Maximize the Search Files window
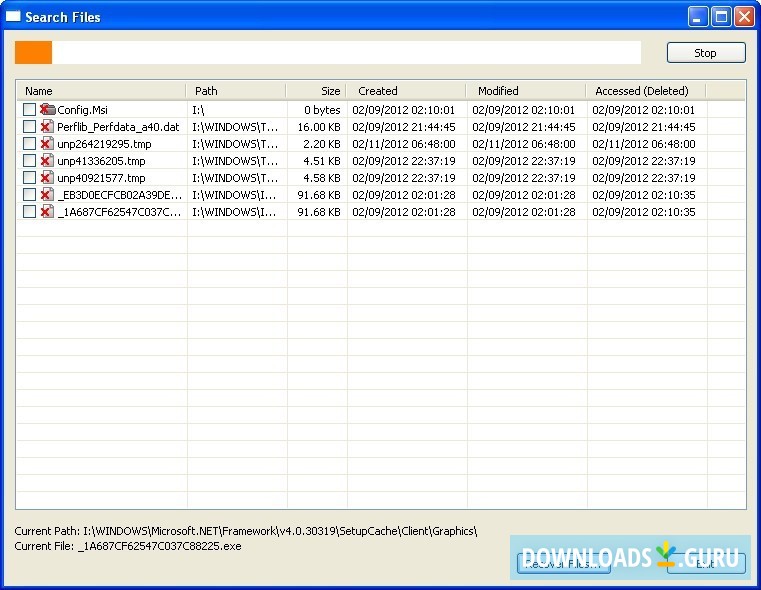Image resolution: width=761 pixels, height=590 pixels. tap(721, 17)
